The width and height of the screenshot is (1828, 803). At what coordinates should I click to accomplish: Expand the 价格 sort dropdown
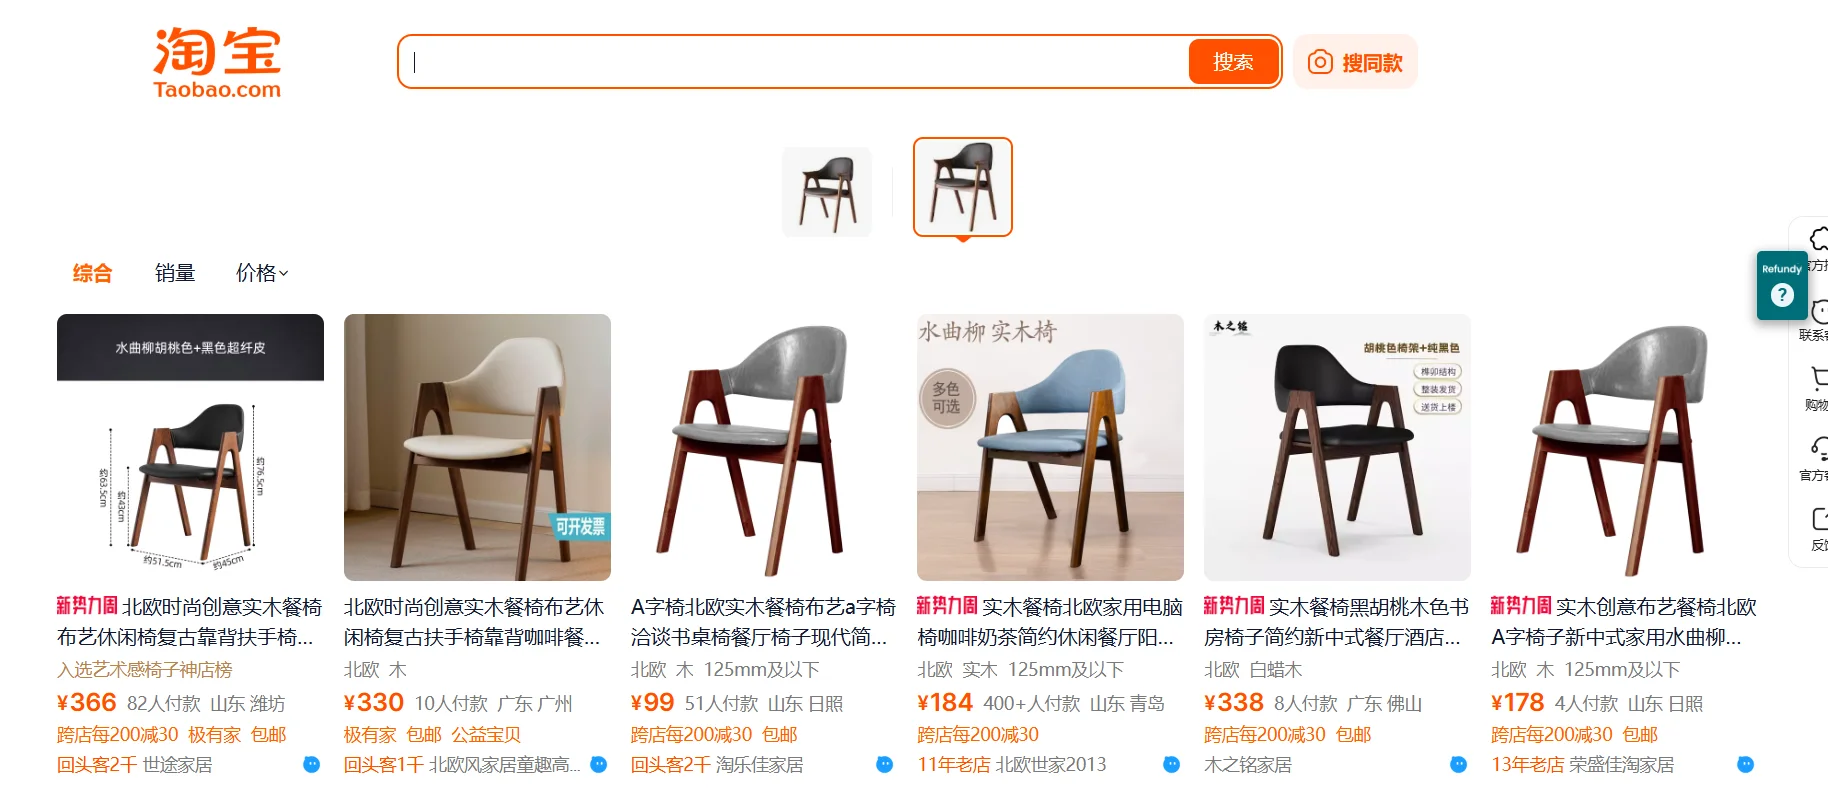[x=262, y=273]
